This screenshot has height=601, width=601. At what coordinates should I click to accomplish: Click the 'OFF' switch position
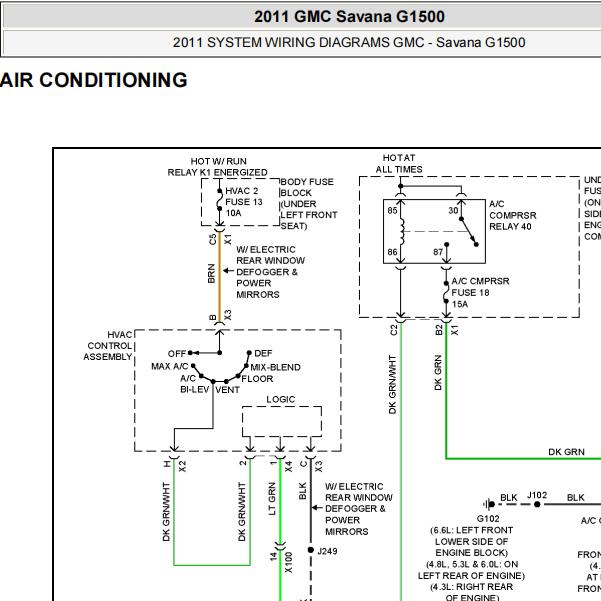pos(177,353)
